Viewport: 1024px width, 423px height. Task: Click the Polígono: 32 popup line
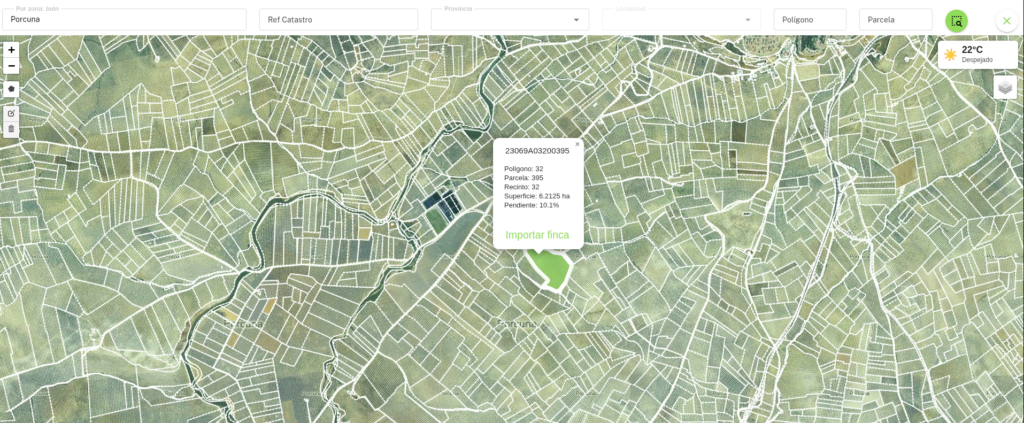(x=524, y=168)
